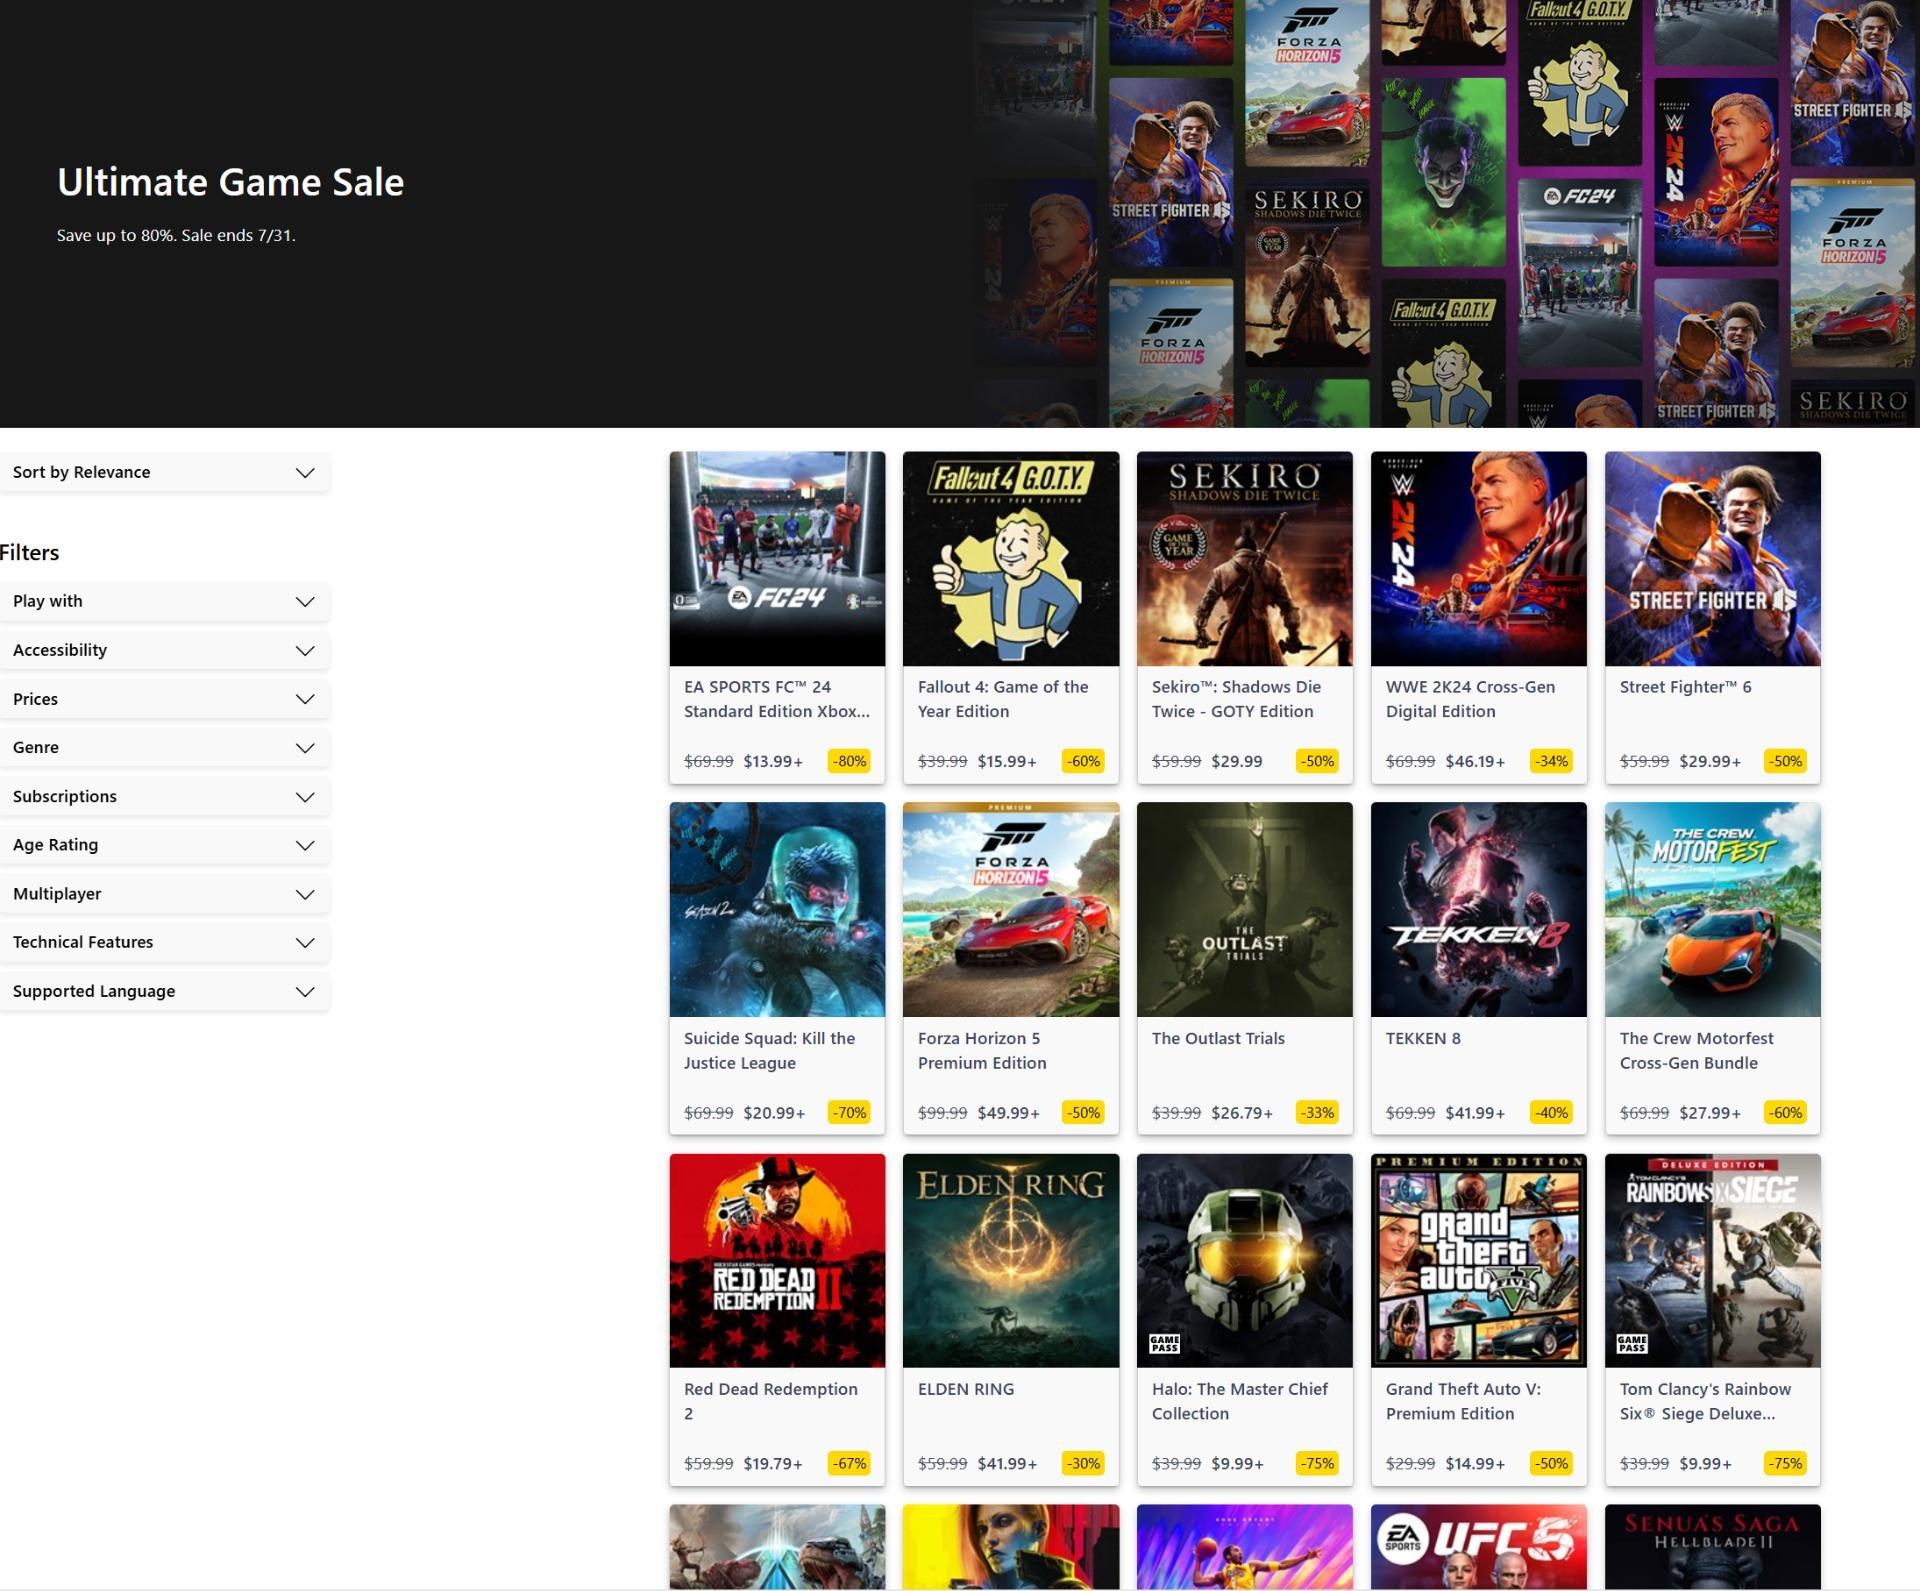Screen dimensions: 1920x1591
Task: Open the EA SPORTS FC 24 cover art
Action: click(777, 558)
